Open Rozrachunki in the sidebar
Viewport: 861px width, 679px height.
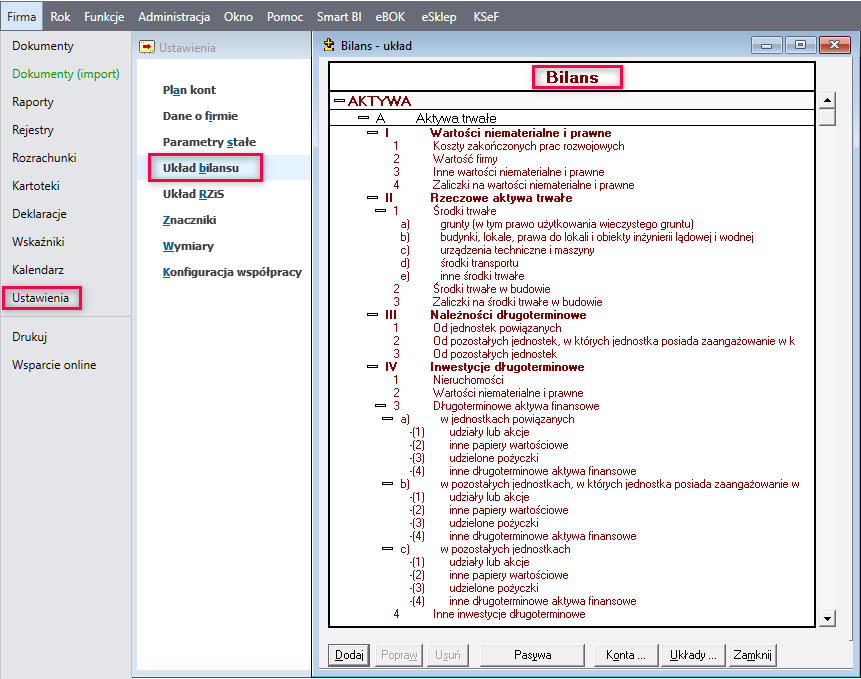(44, 158)
